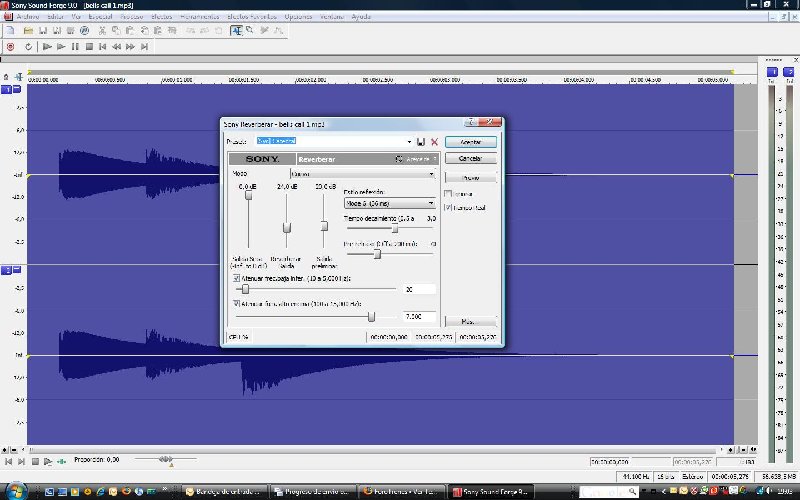Click the Save disk toolbar icon
The height and width of the screenshot is (500, 800).
tap(43, 31)
